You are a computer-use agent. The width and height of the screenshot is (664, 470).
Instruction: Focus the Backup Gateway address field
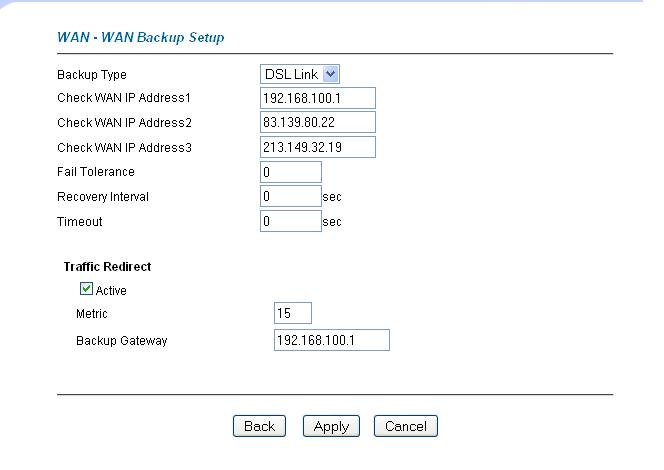pos(331,341)
